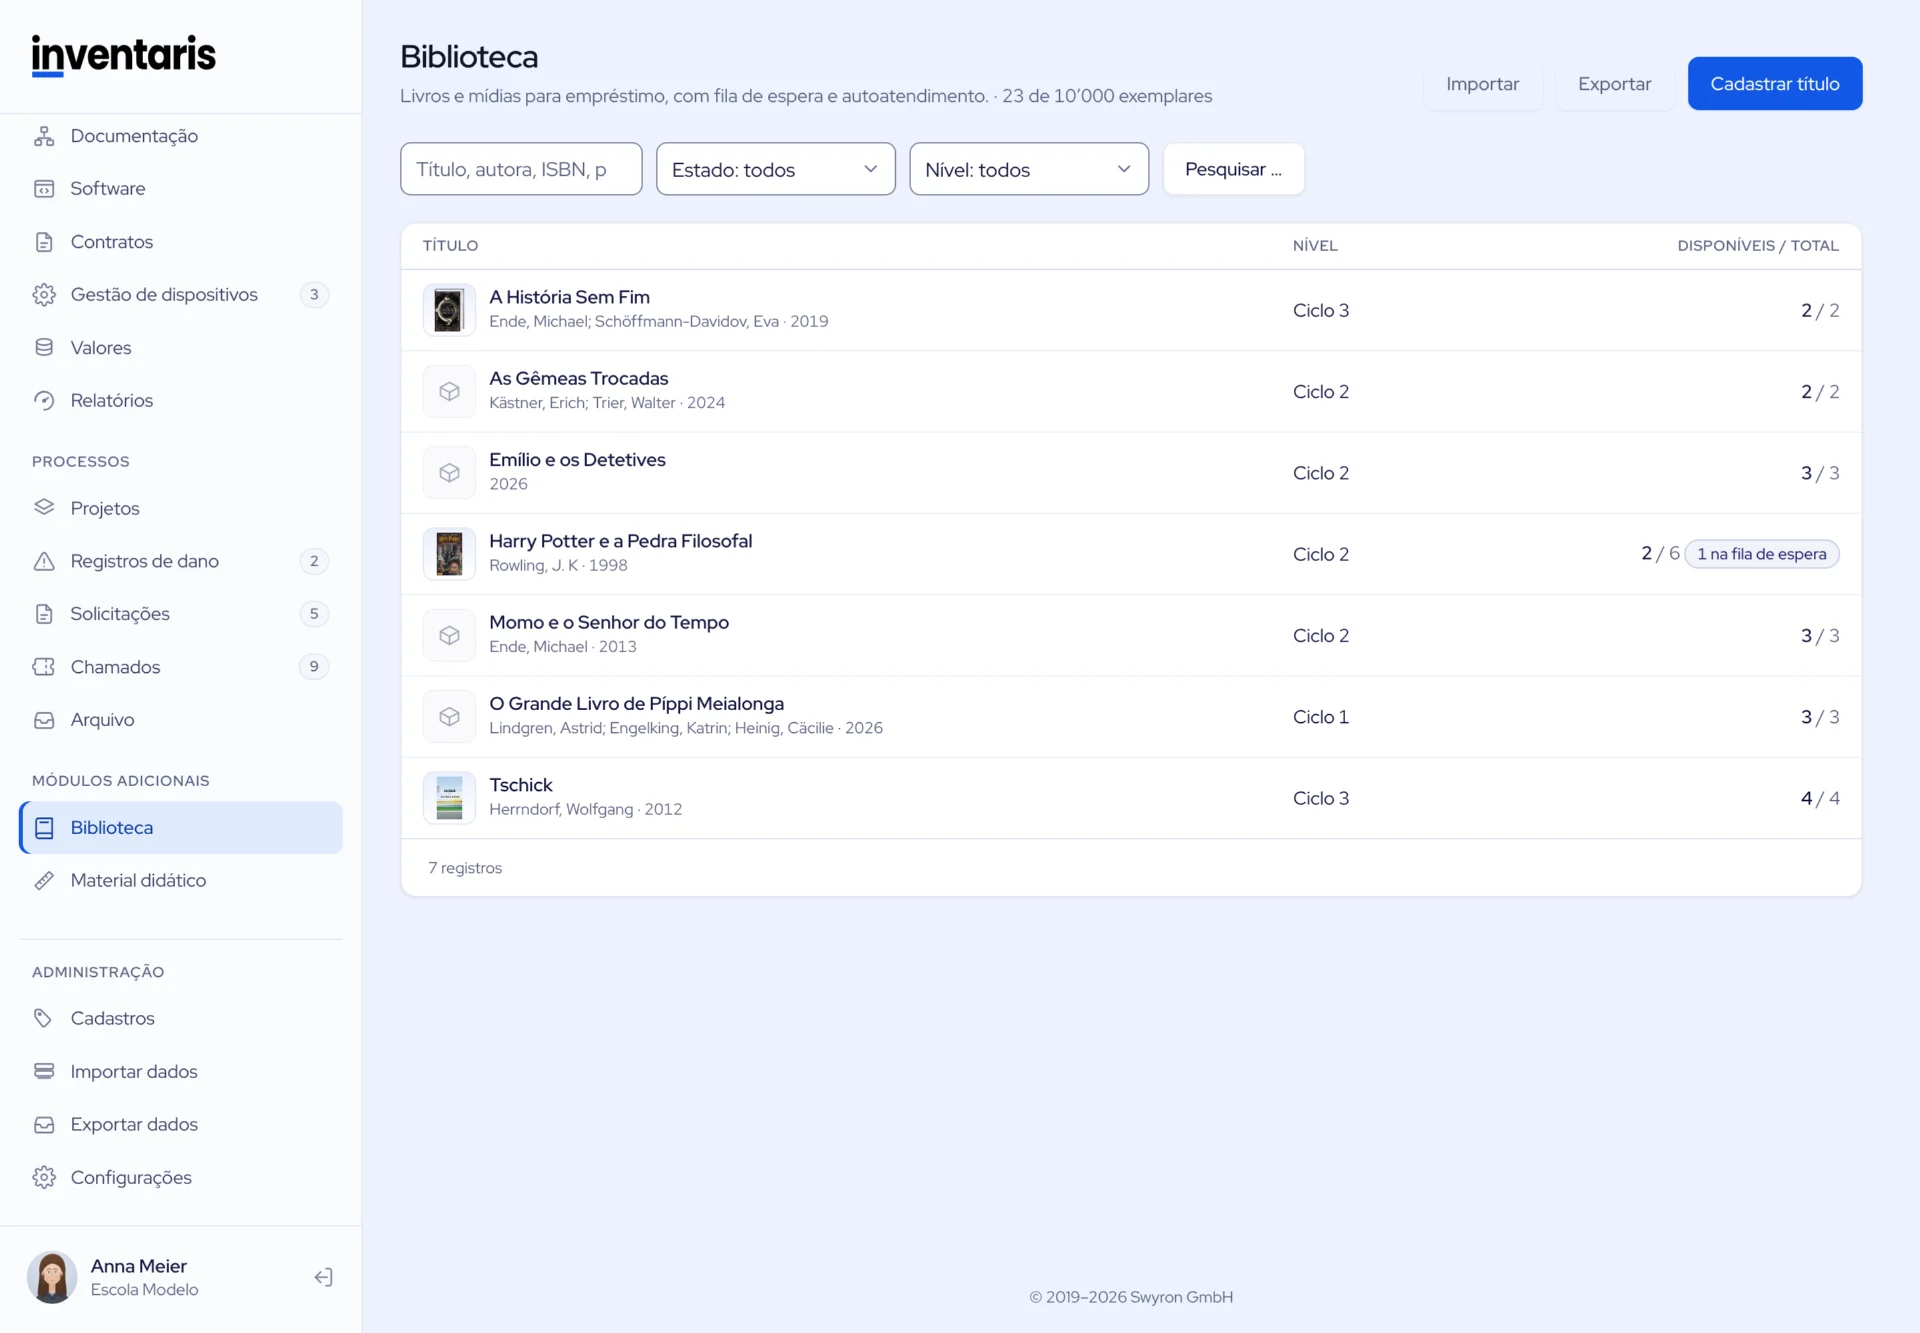Click the Solicitações document icon

point(44,614)
